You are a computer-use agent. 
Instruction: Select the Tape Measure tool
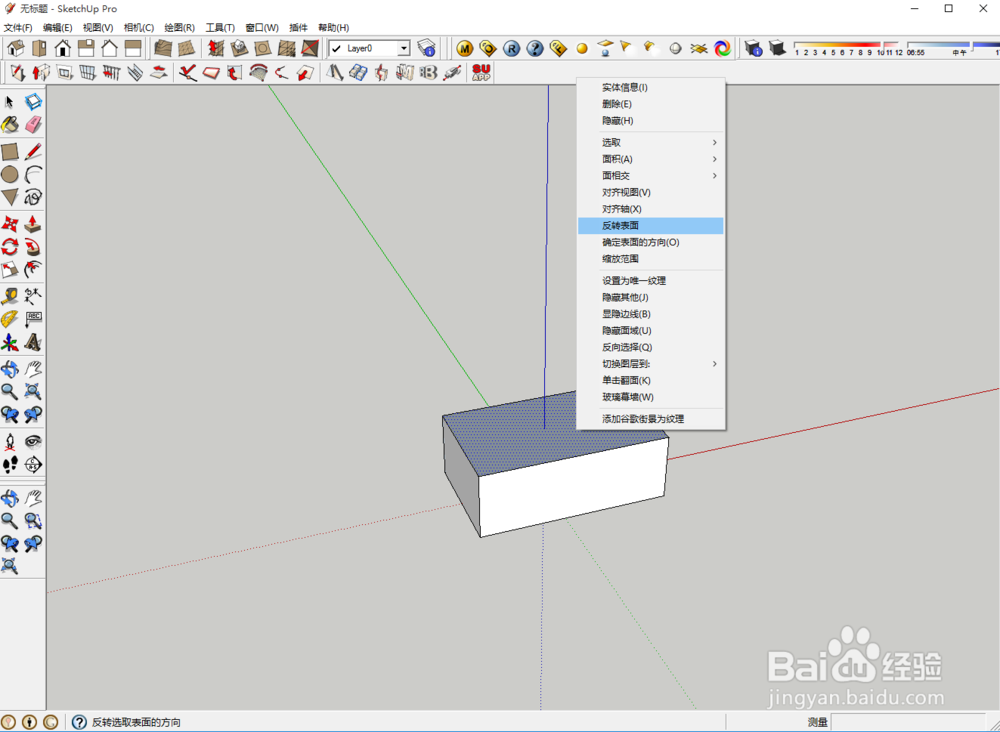tap(10, 296)
